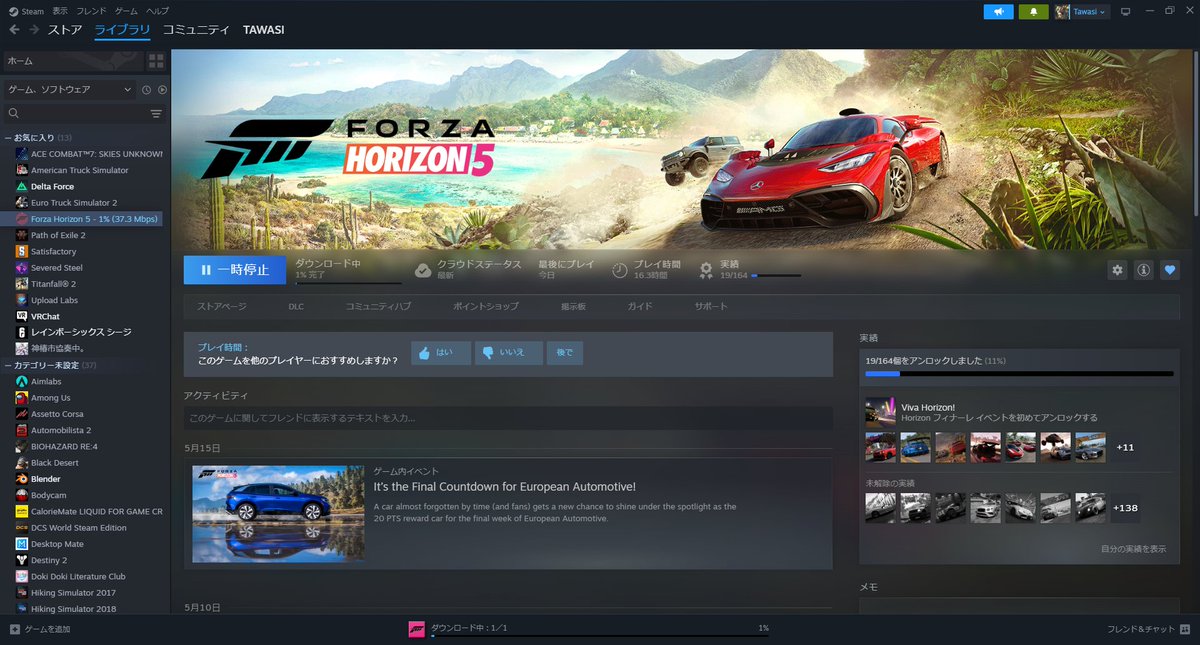Open the TAWASI profile tab
The image size is (1200, 645).
point(263,30)
